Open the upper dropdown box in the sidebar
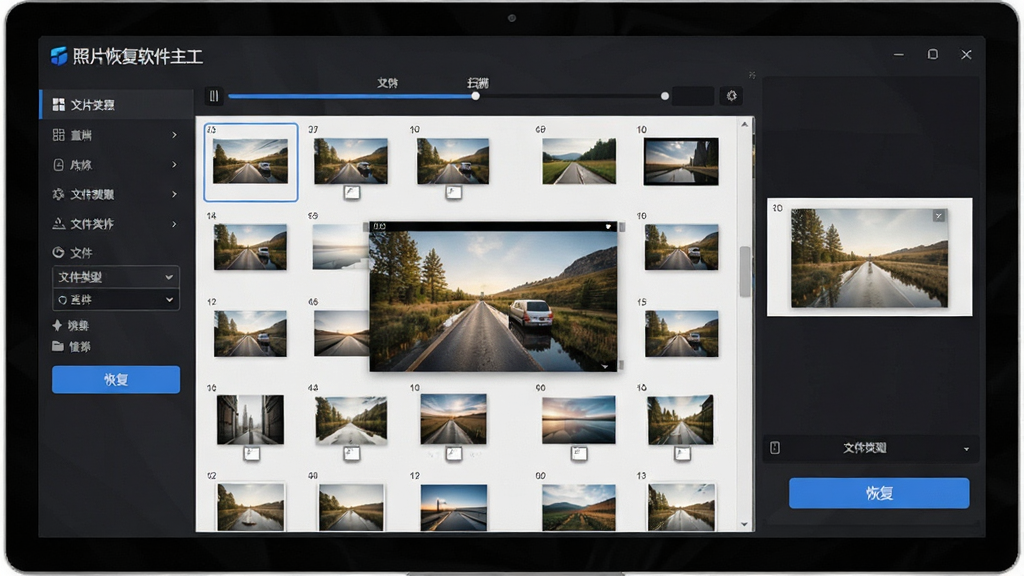 click(116, 277)
